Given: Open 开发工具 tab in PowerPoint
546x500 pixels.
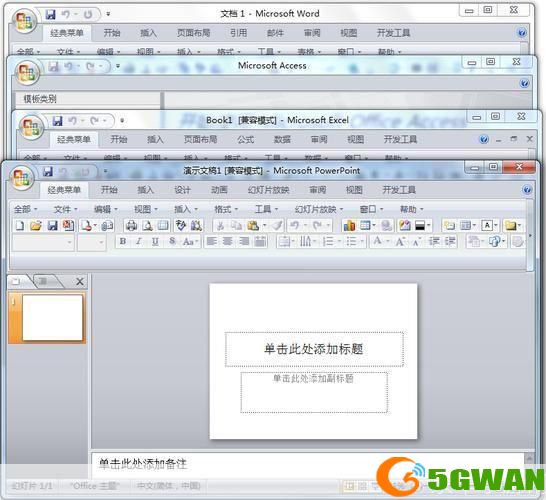Looking at the screenshot, I should pos(399,190).
